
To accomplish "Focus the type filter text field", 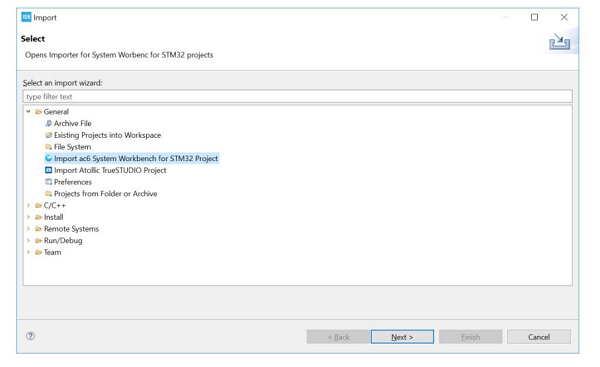I will point(298,96).
